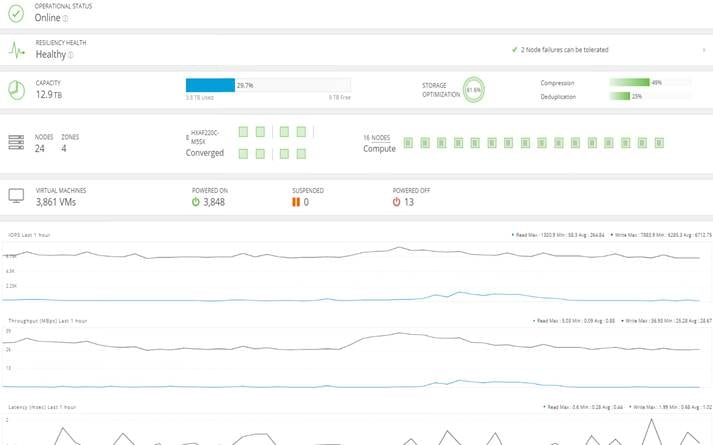The image size is (713, 445).
Task: Click the Nodes server stack icon
Action: pyautogui.click(x=16, y=142)
